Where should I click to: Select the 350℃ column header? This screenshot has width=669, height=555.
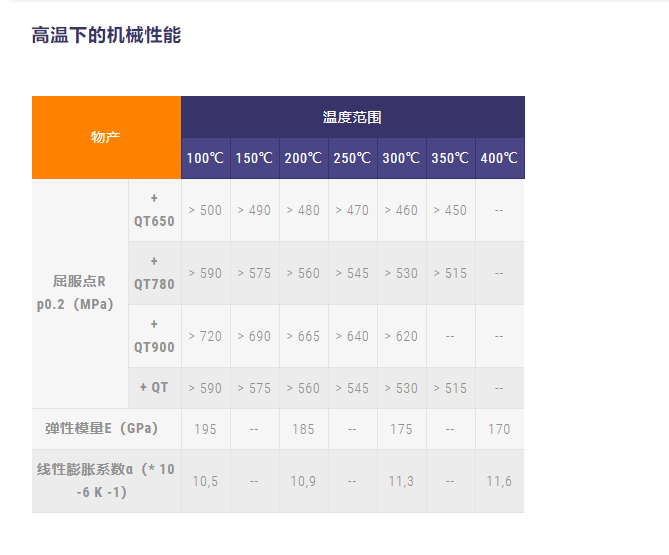click(451, 158)
